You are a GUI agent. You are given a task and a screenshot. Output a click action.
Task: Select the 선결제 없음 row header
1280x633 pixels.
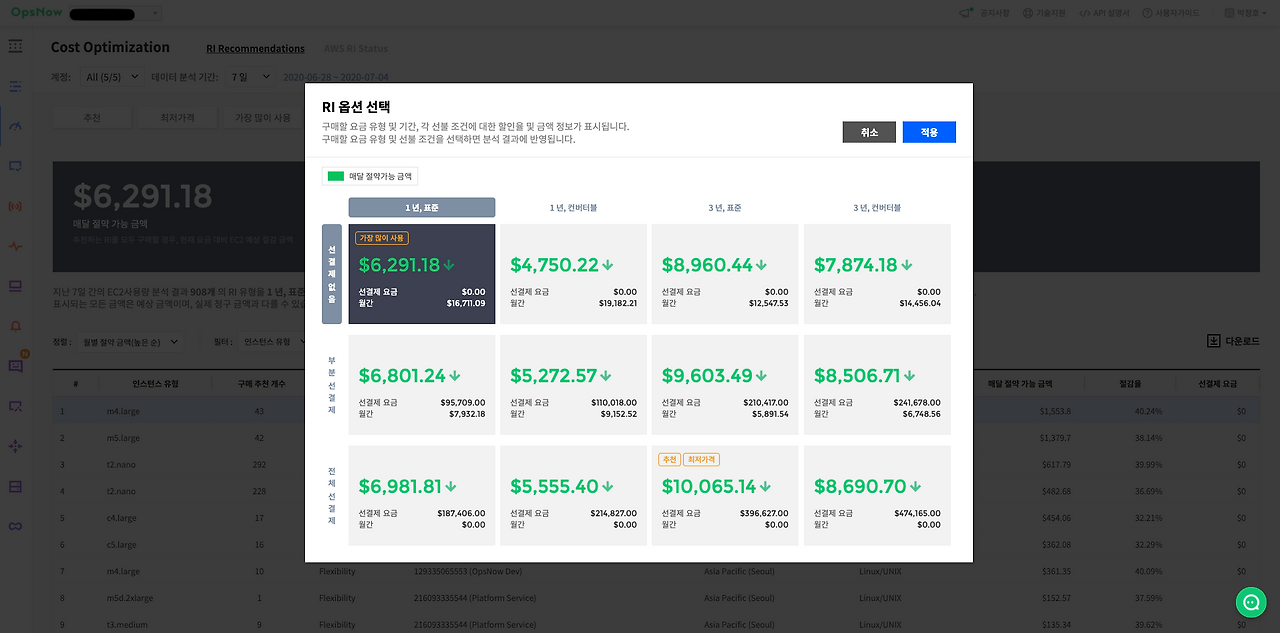(332, 274)
